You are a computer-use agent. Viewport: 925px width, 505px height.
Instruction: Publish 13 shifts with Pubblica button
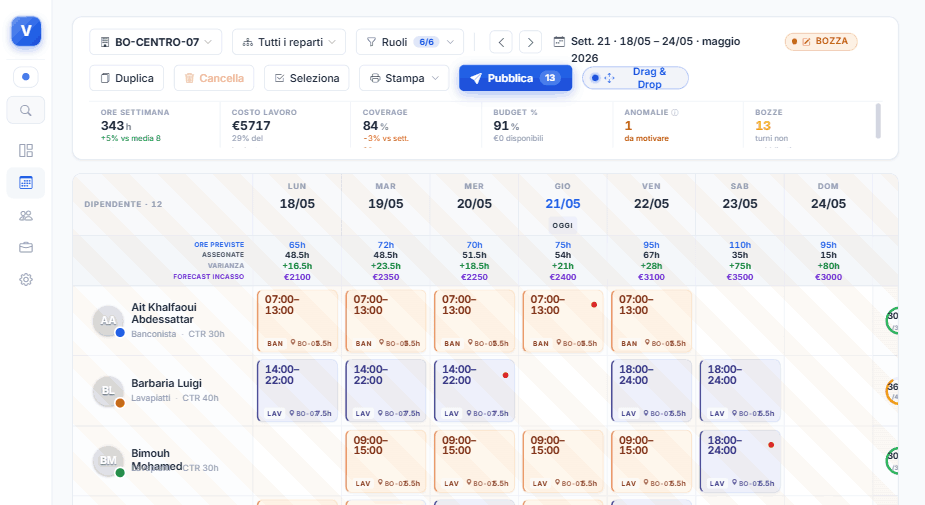[516, 78]
